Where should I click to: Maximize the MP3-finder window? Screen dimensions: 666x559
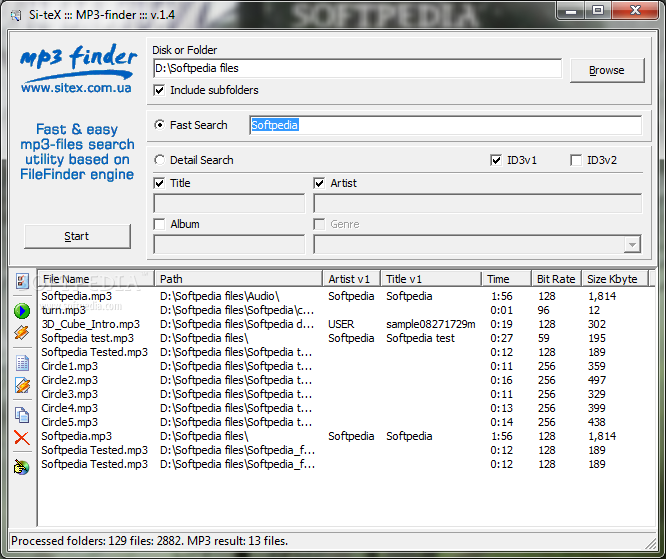598,10
